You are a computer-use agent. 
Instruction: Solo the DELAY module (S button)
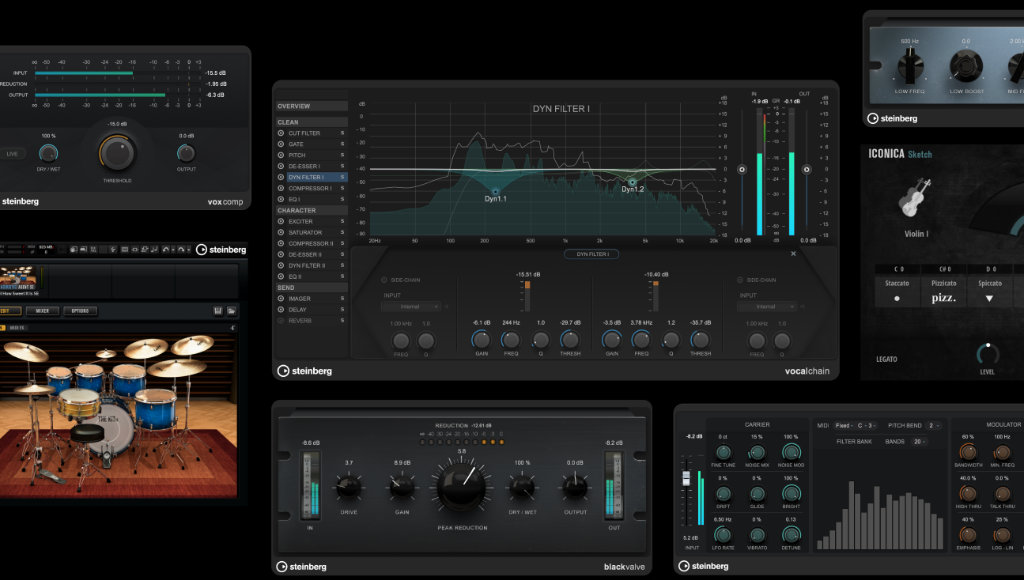[342, 310]
